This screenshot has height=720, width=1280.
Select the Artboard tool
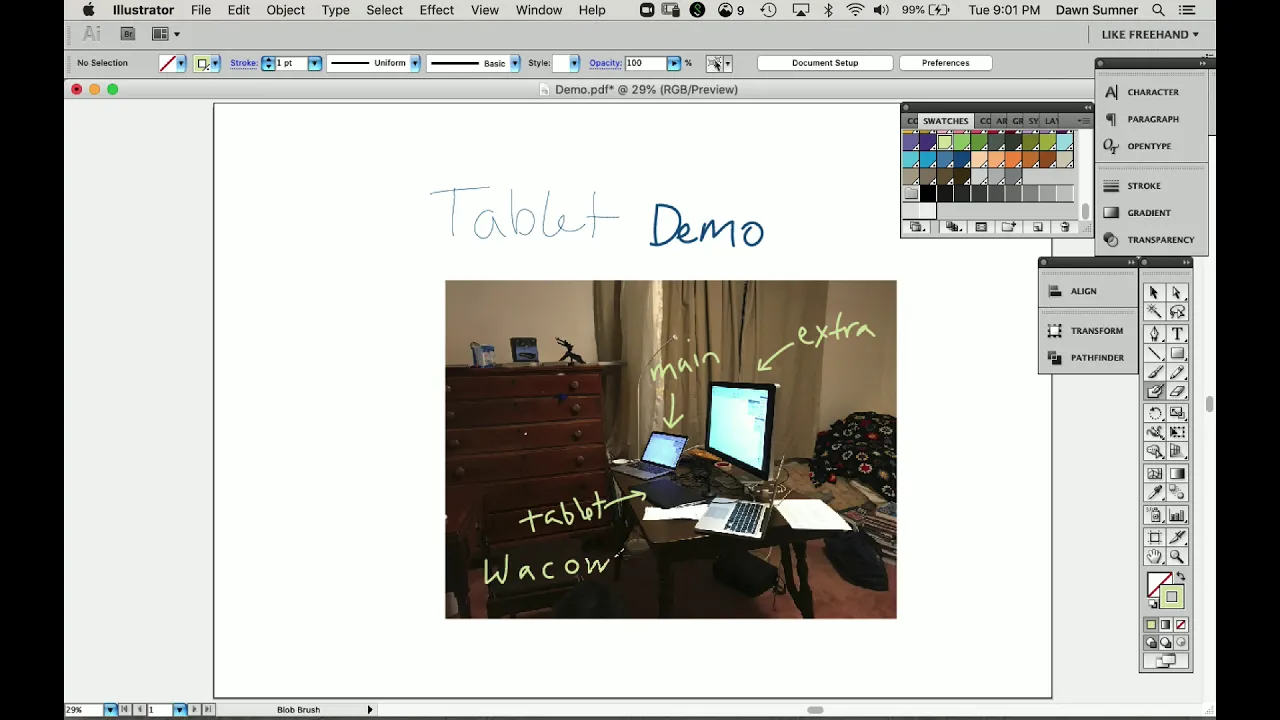[x=1153, y=537]
